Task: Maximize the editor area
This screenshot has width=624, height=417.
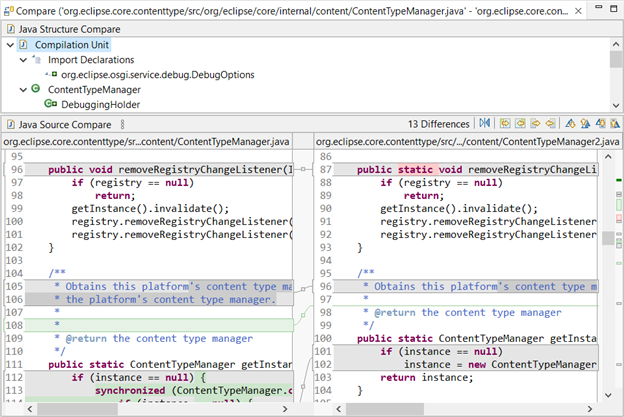Action: 614,8
